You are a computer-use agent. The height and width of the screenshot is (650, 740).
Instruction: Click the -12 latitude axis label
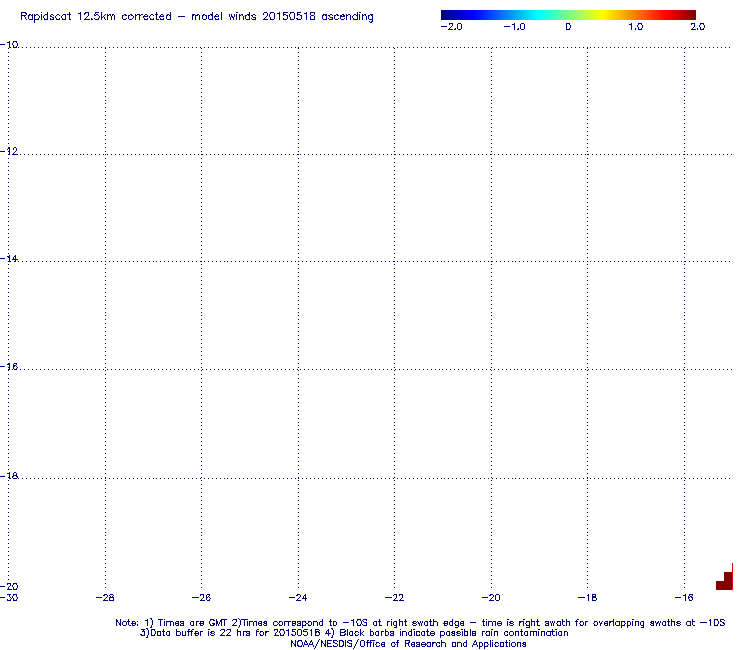click(x=9, y=152)
